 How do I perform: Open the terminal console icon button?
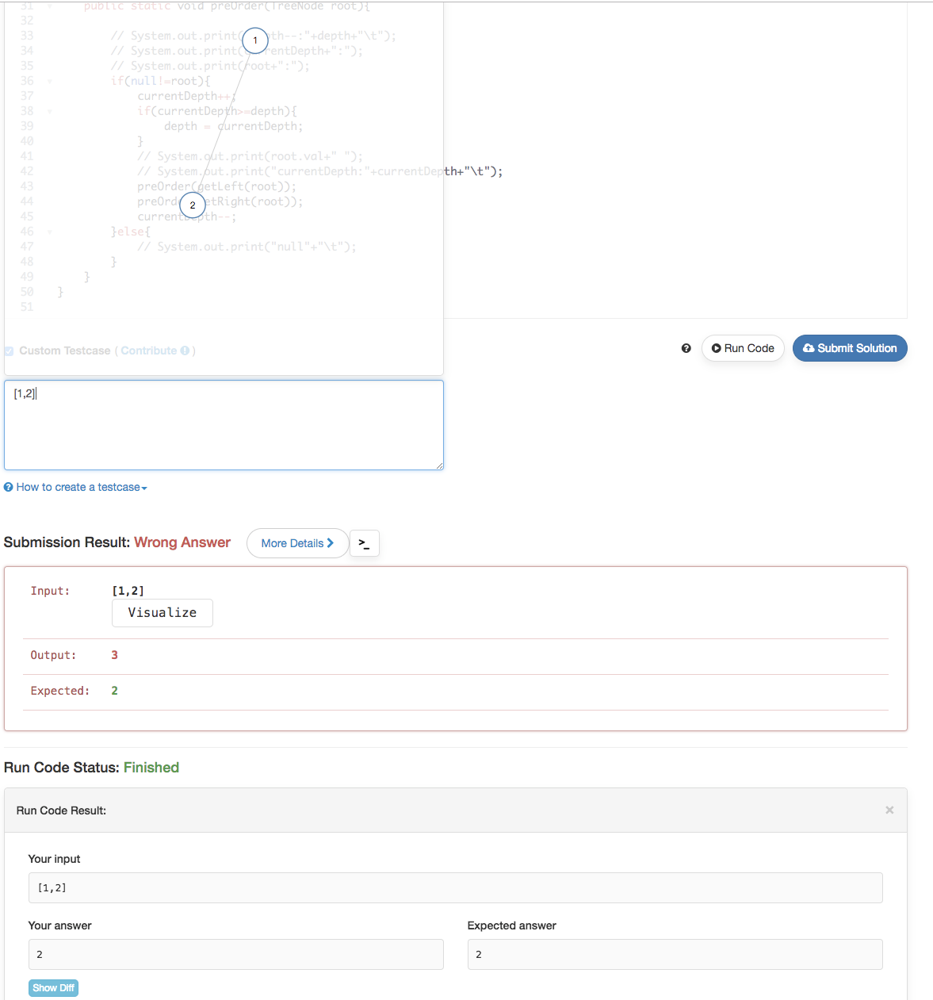[x=364, y=543]
